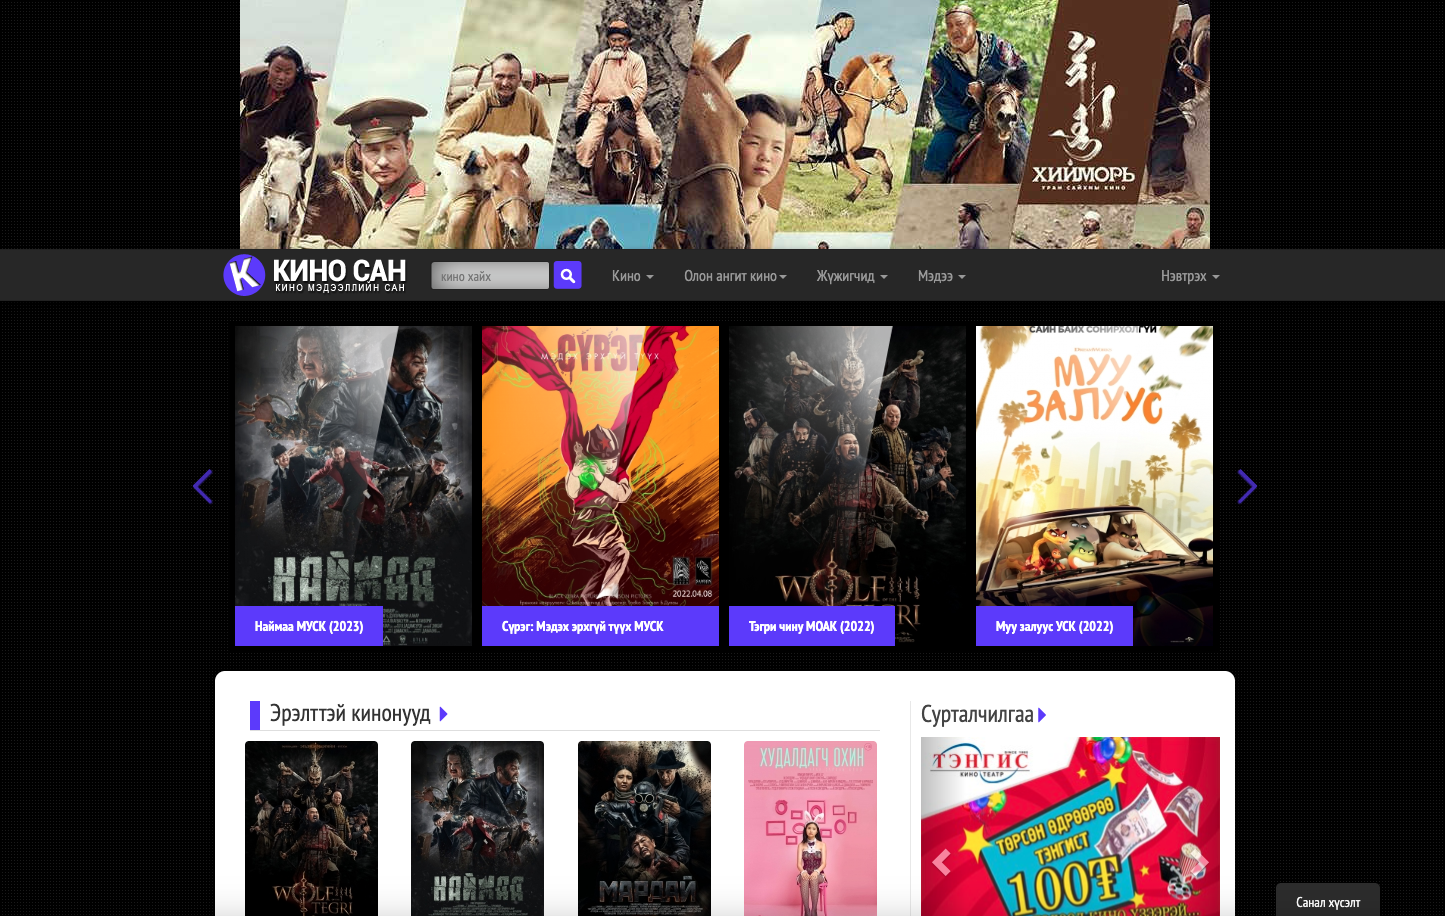The height and width of the screenshot is (916, 1445).
Task: Click the Санал хүсэлт feedback button
Action: click(1327, 901)
